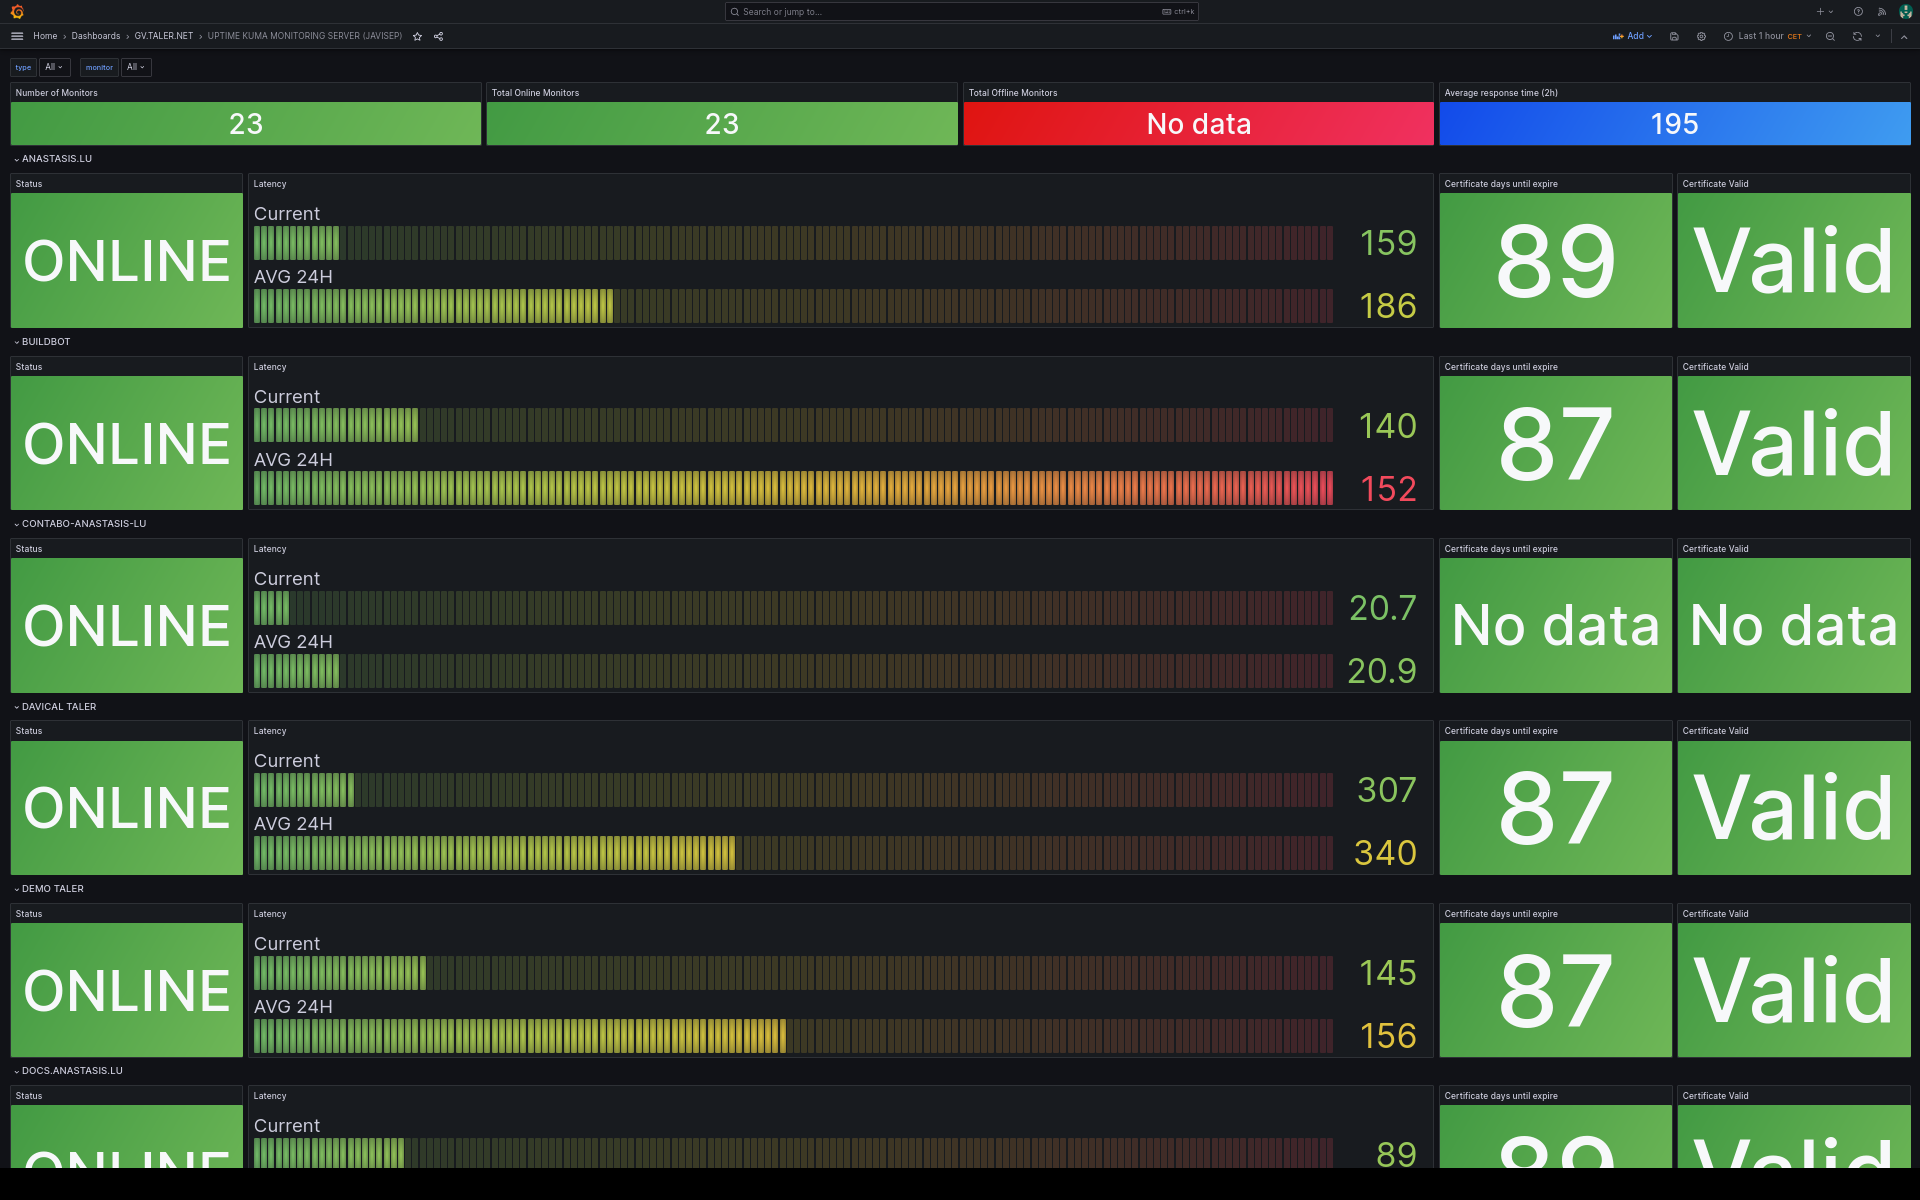Click the search bar at top
The image size is (1920, 1200).
pyautogui.click(x=959, y=11)
